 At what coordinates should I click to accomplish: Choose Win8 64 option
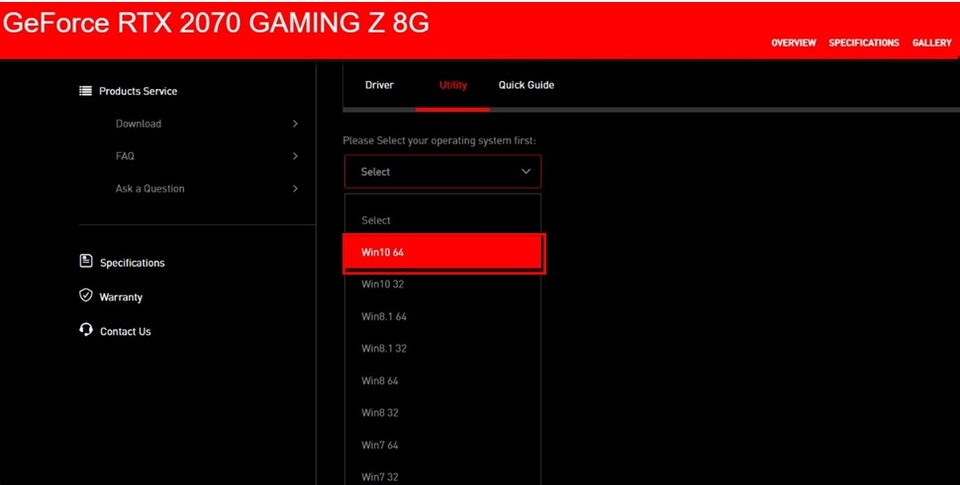pos(443,381)
